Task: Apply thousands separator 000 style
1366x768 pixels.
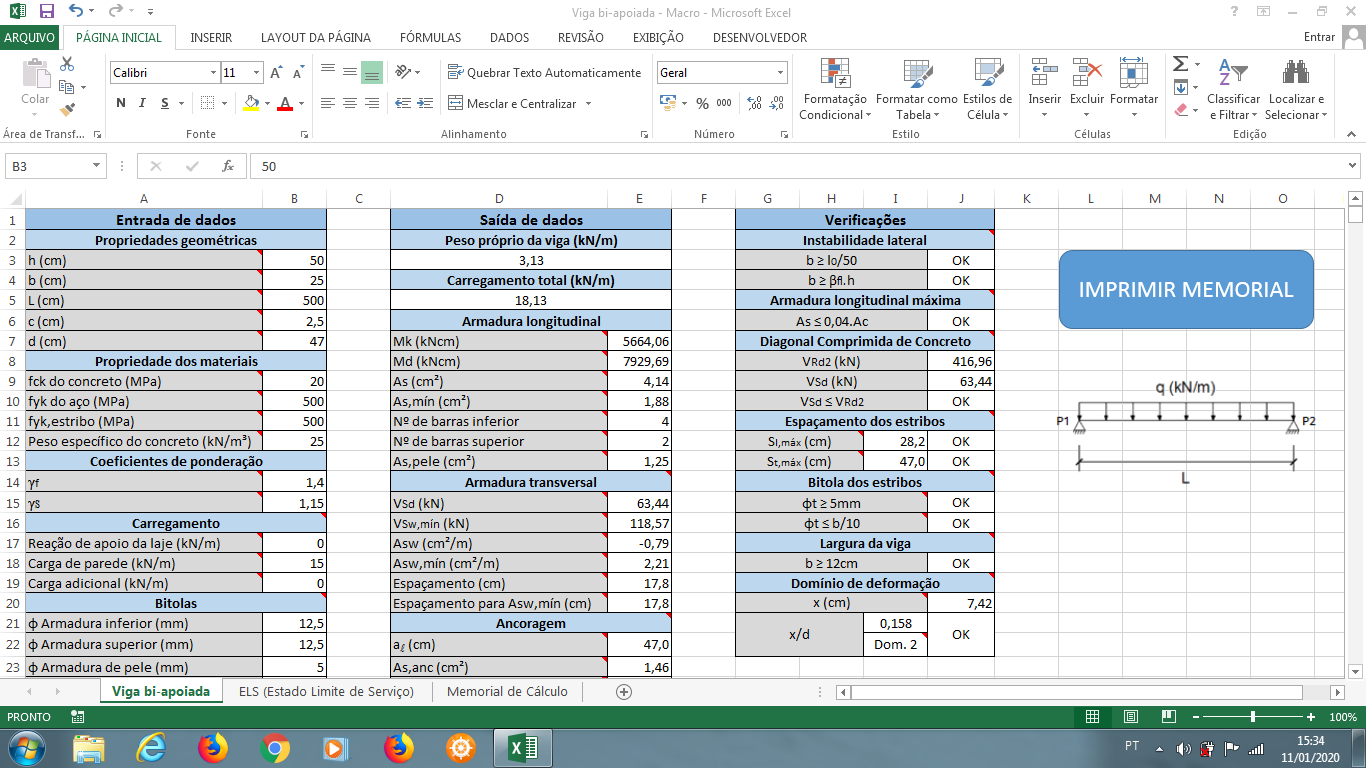Action: 724,103
